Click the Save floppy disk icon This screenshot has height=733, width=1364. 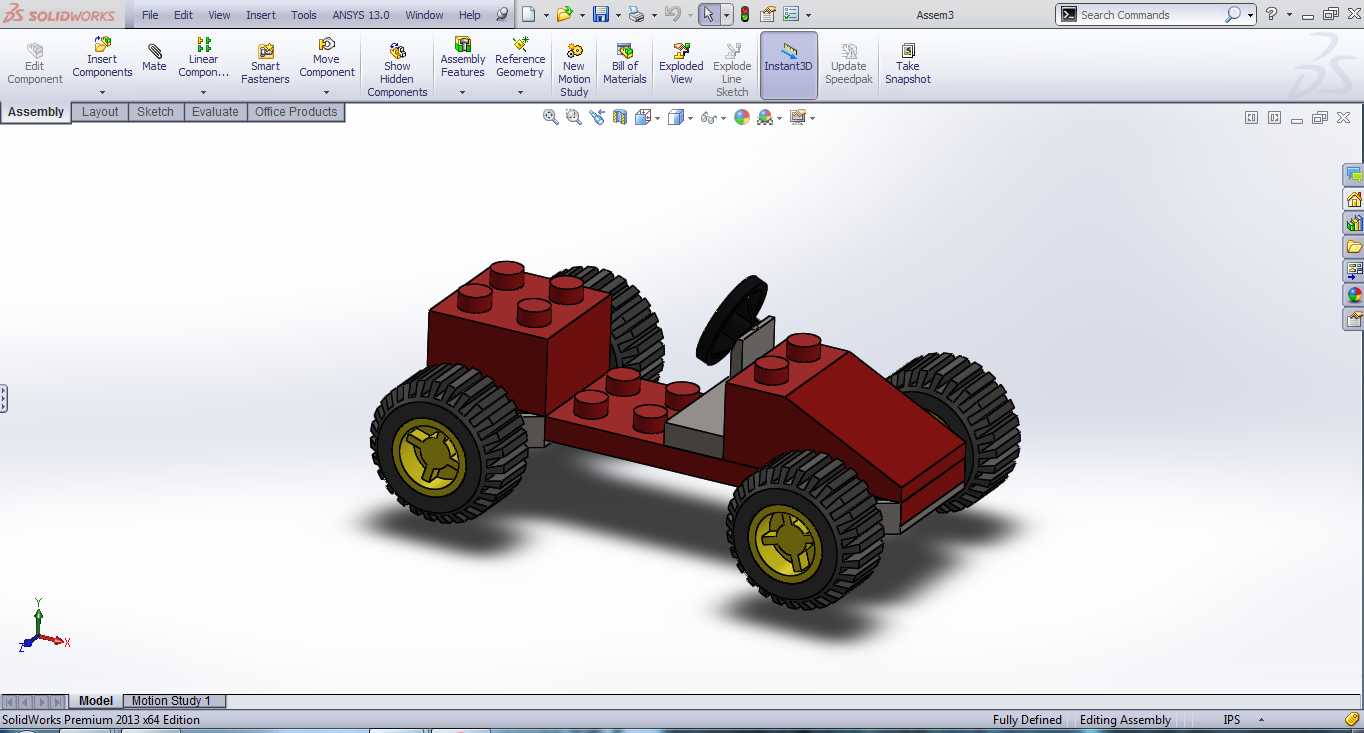pos(600,15)
